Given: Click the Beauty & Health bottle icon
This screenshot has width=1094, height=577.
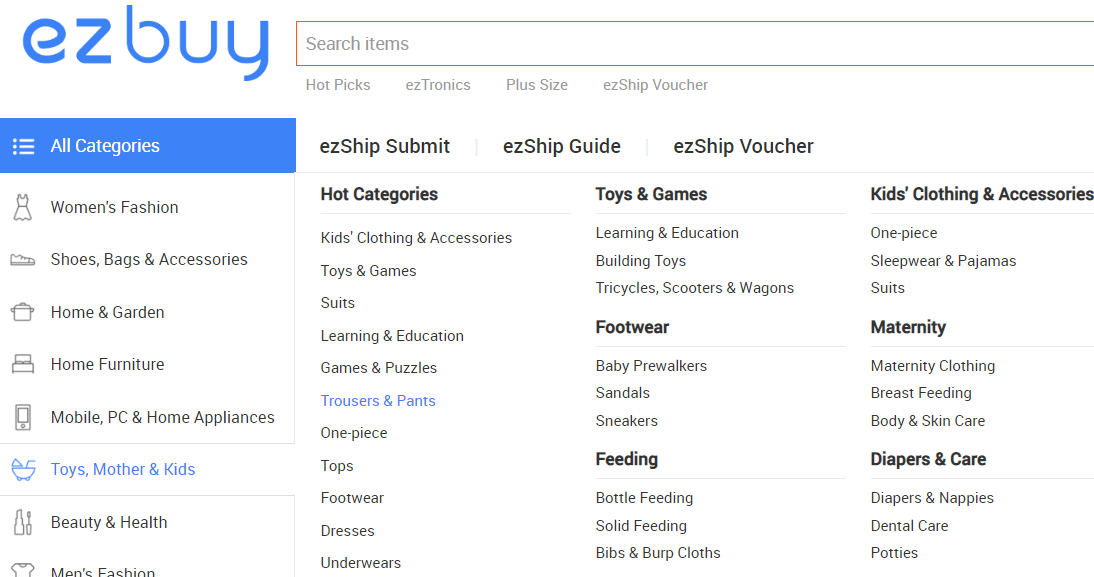Looking at the screenshot, I should click(x=22, y=522).
